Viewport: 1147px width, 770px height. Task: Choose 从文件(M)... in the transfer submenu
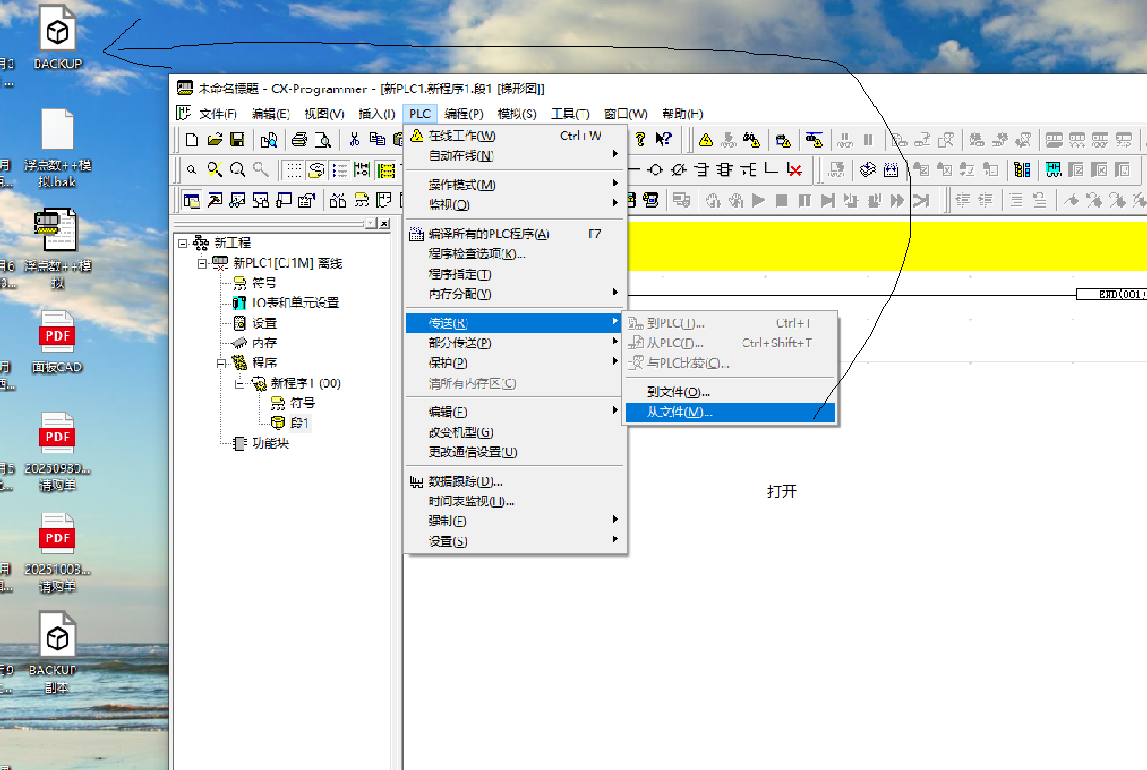(680, 412)
